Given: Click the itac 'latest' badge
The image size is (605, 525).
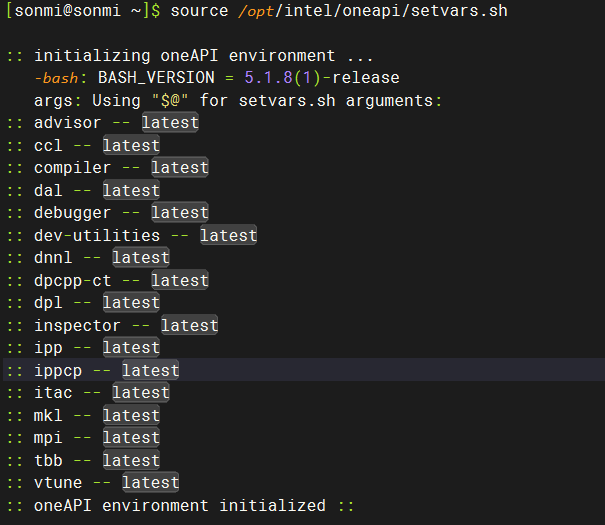Looking at the screenshot, I should 141,393.
